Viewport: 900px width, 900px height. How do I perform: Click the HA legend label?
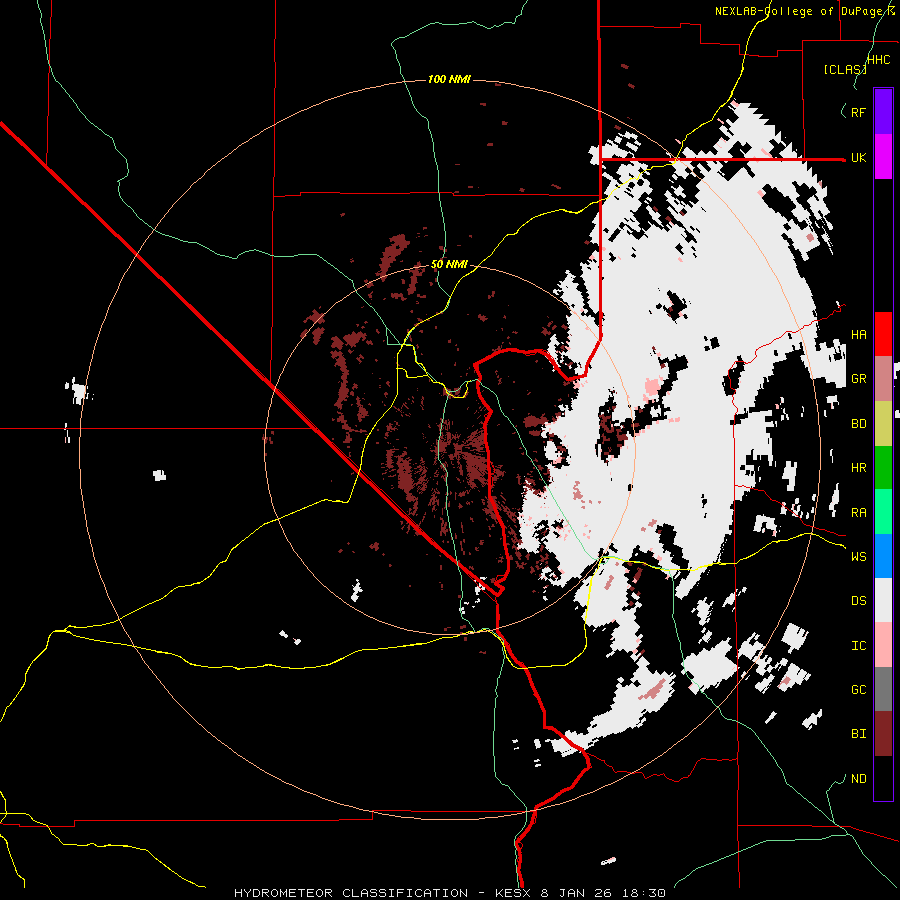pos(858,335)
